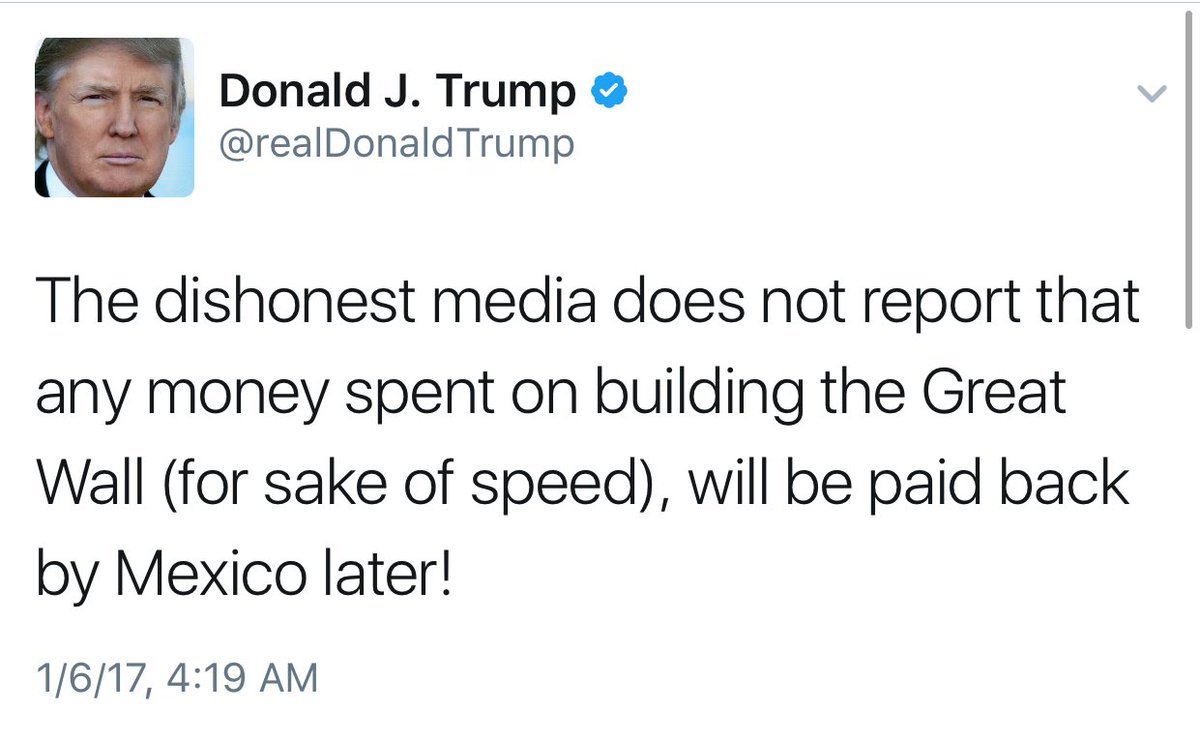Screen dimensions: 1200x741
Task: Click the word "paid" in the tweet
Action: (924, 485)
